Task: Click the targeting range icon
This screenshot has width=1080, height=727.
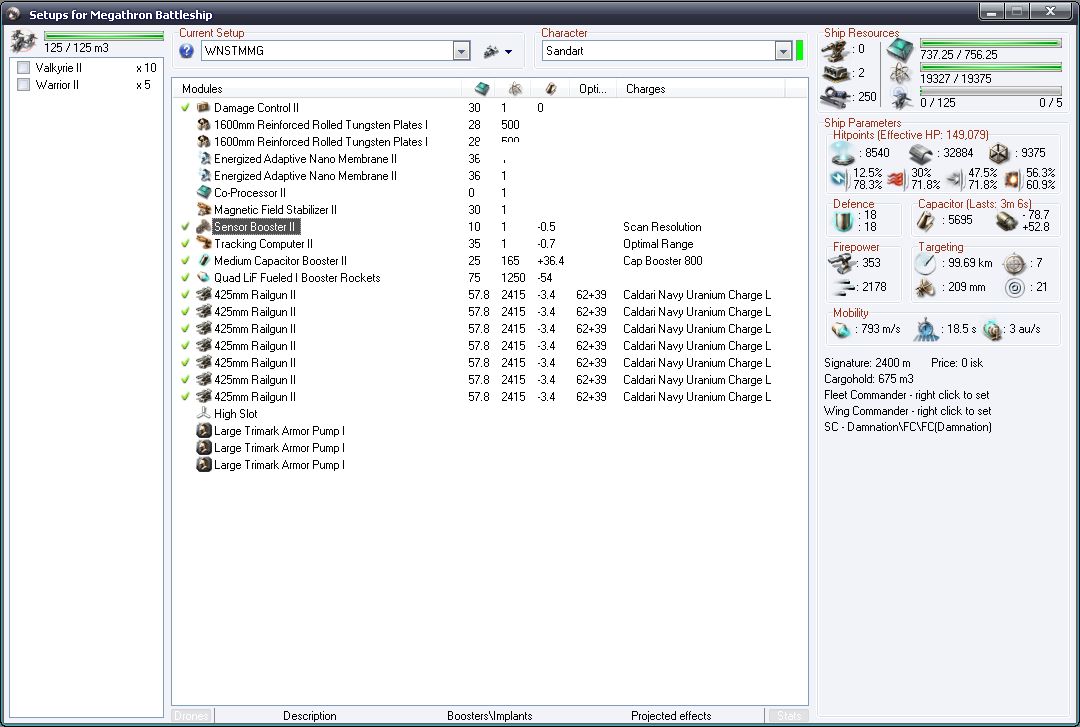Action: click(926, 263)
